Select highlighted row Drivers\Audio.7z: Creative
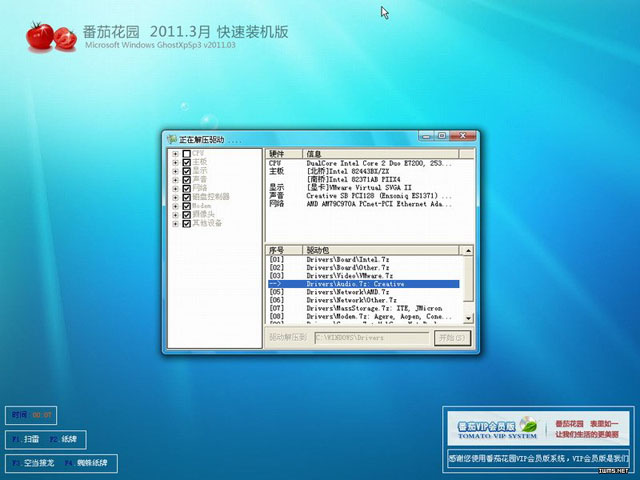Screen dimensions: 640x480 click(363, 284)
